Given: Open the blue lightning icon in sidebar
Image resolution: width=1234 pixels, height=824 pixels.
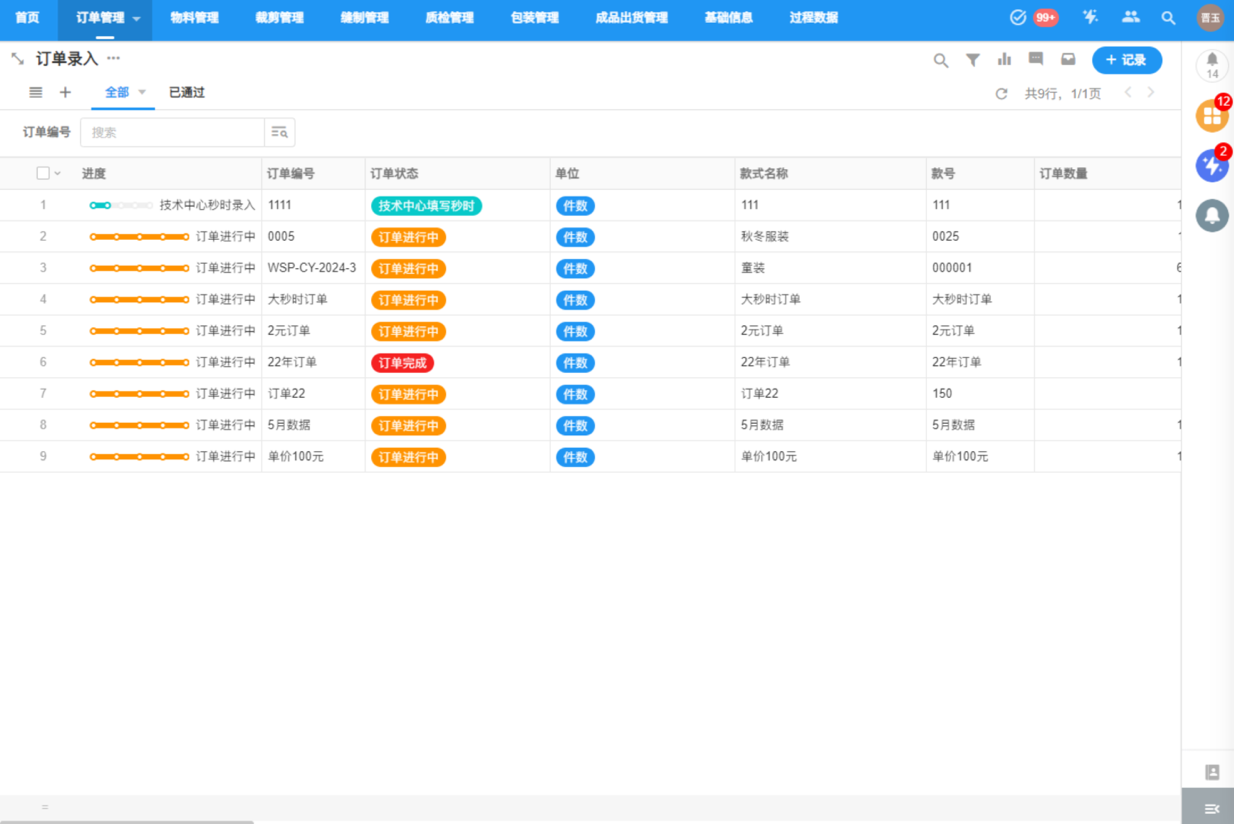Looking at the screenshot, I should point(1212,166).
